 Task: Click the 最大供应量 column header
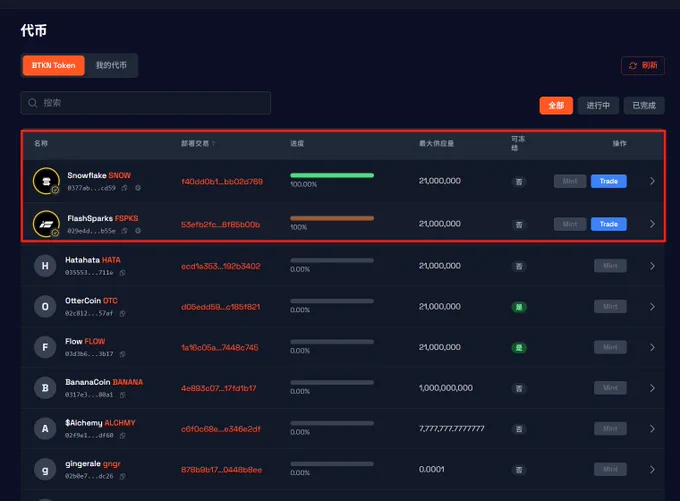coord(436,144)
